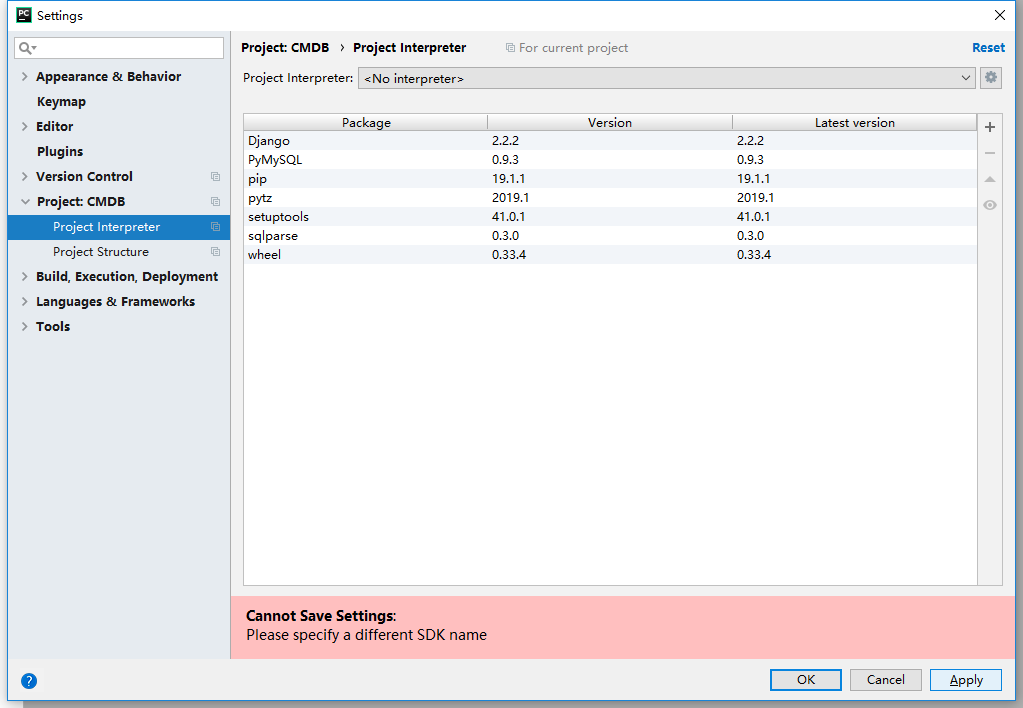Upgrade the package using the up-arrow icon
1023x708 pixels.
[989, 179]
